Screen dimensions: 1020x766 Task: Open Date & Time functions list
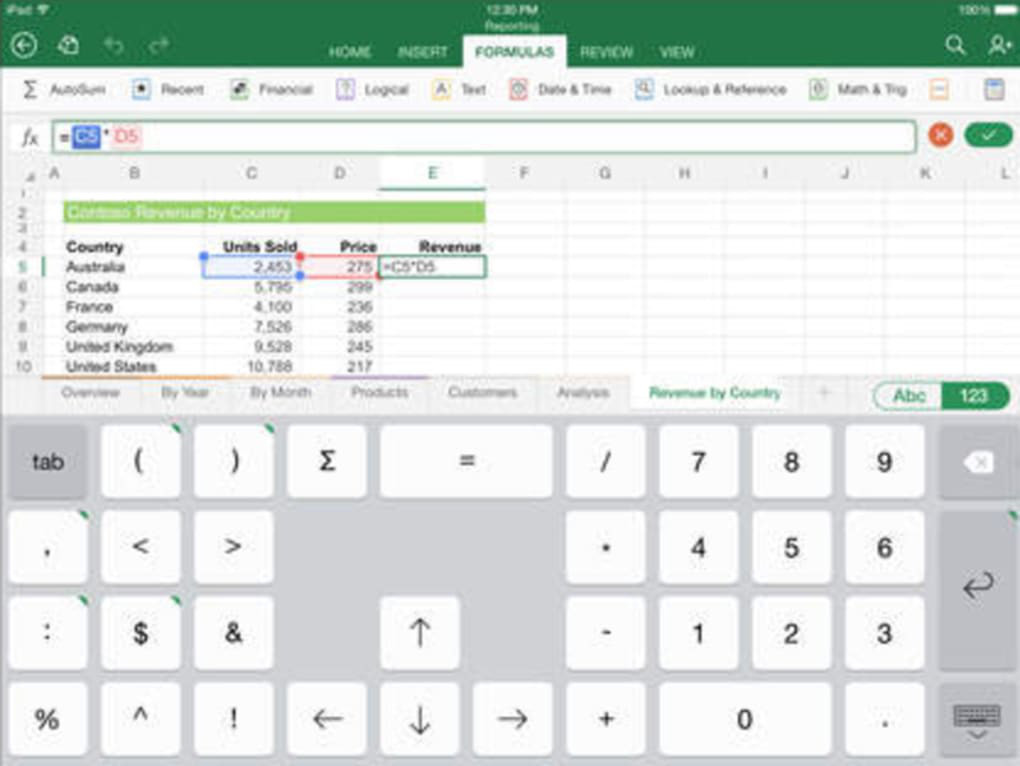click(560, 90)
